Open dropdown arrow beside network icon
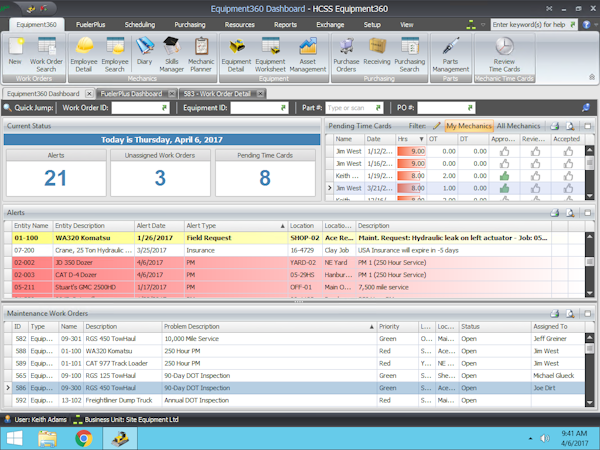This screenshot has height=450, width=600. coord(483,25)
